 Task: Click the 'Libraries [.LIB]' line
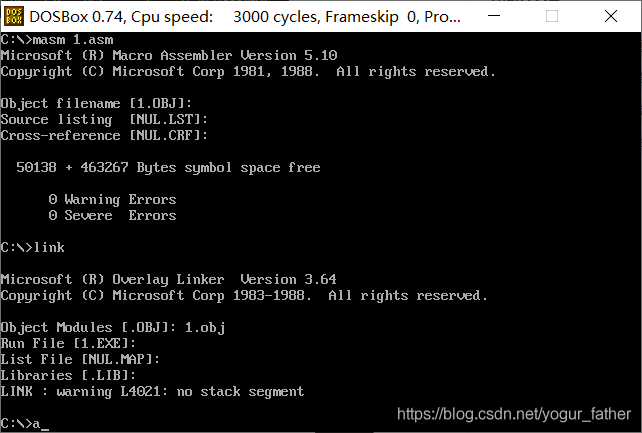tap(68, 375)
